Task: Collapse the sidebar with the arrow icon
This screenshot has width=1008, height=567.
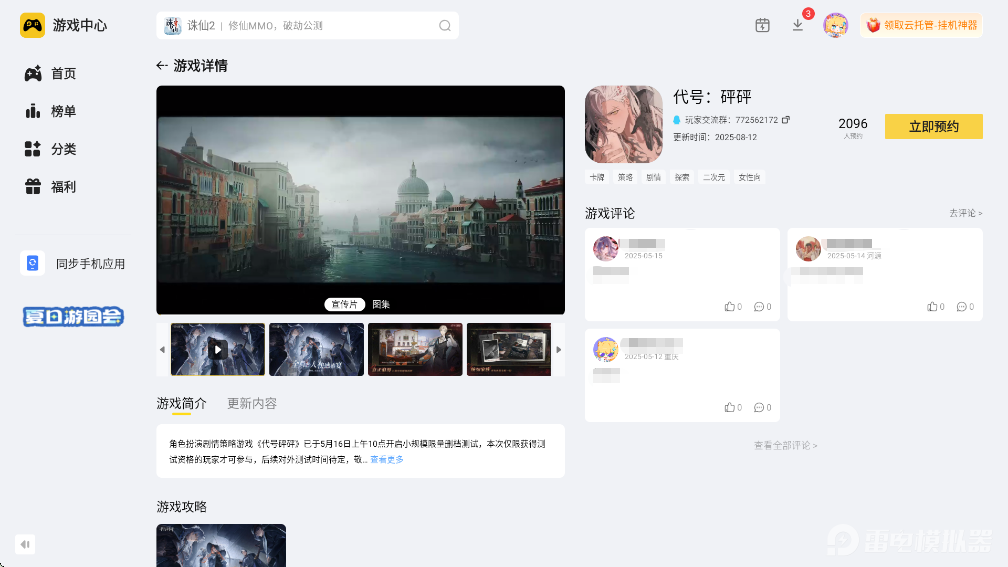Action: click(25, 544)
